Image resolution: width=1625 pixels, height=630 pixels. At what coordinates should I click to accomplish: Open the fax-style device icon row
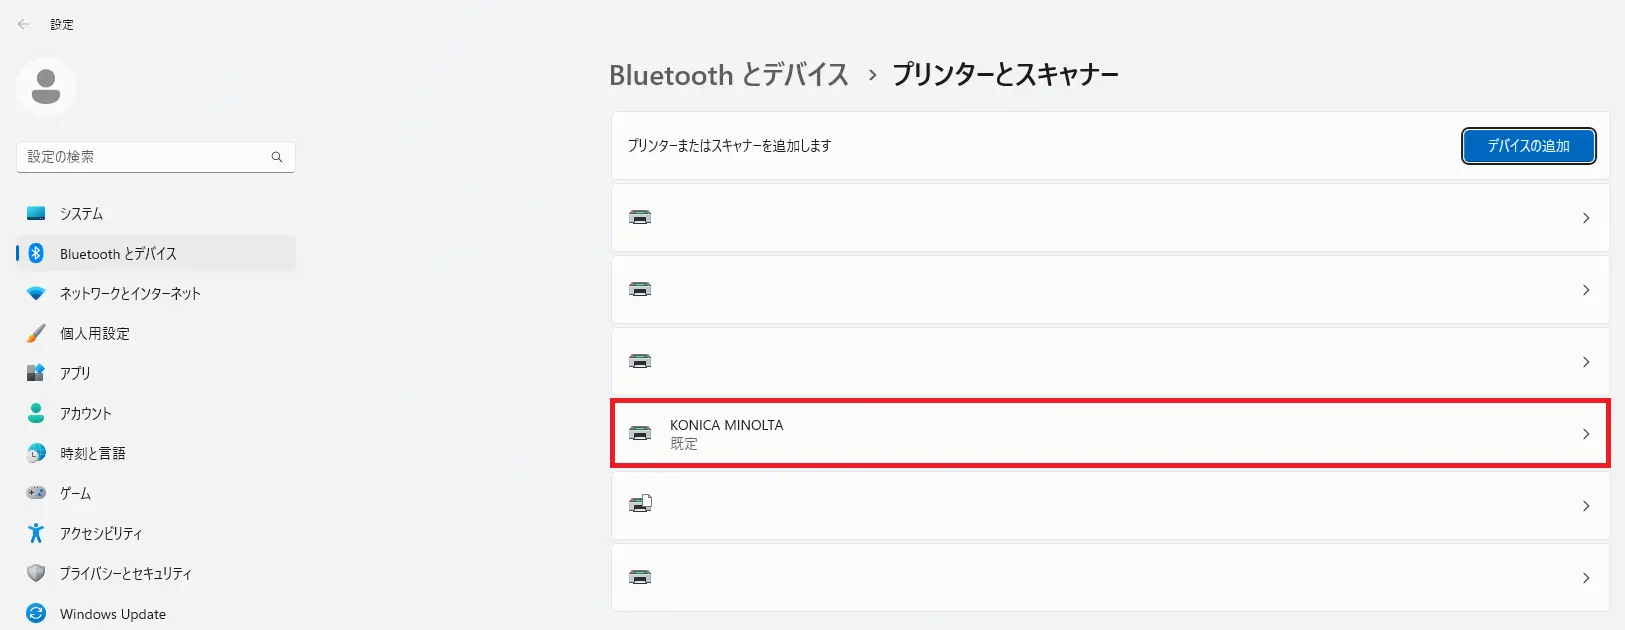1110,506
